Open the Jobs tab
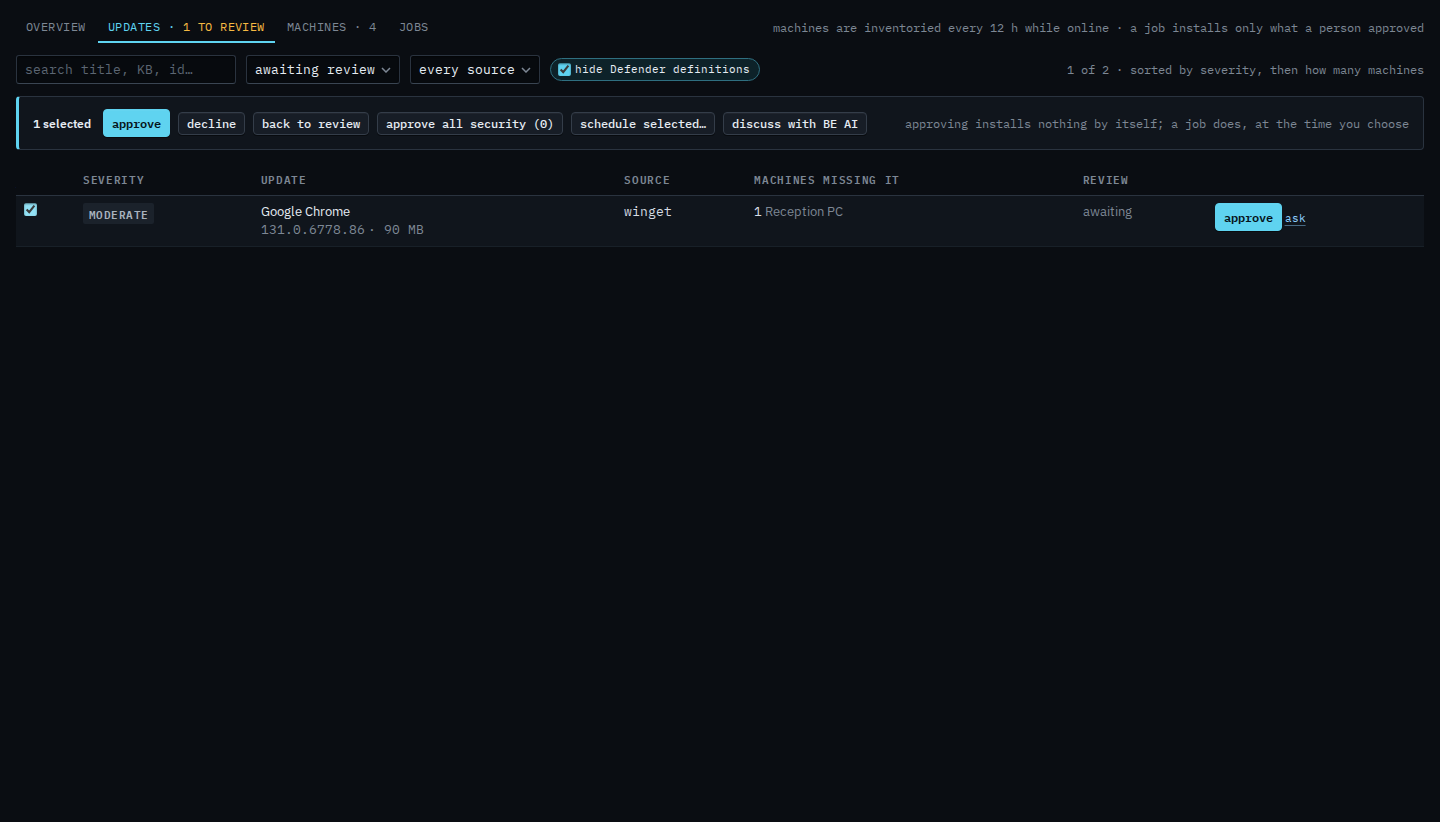 pyautogui.click(x=413, y=27)
